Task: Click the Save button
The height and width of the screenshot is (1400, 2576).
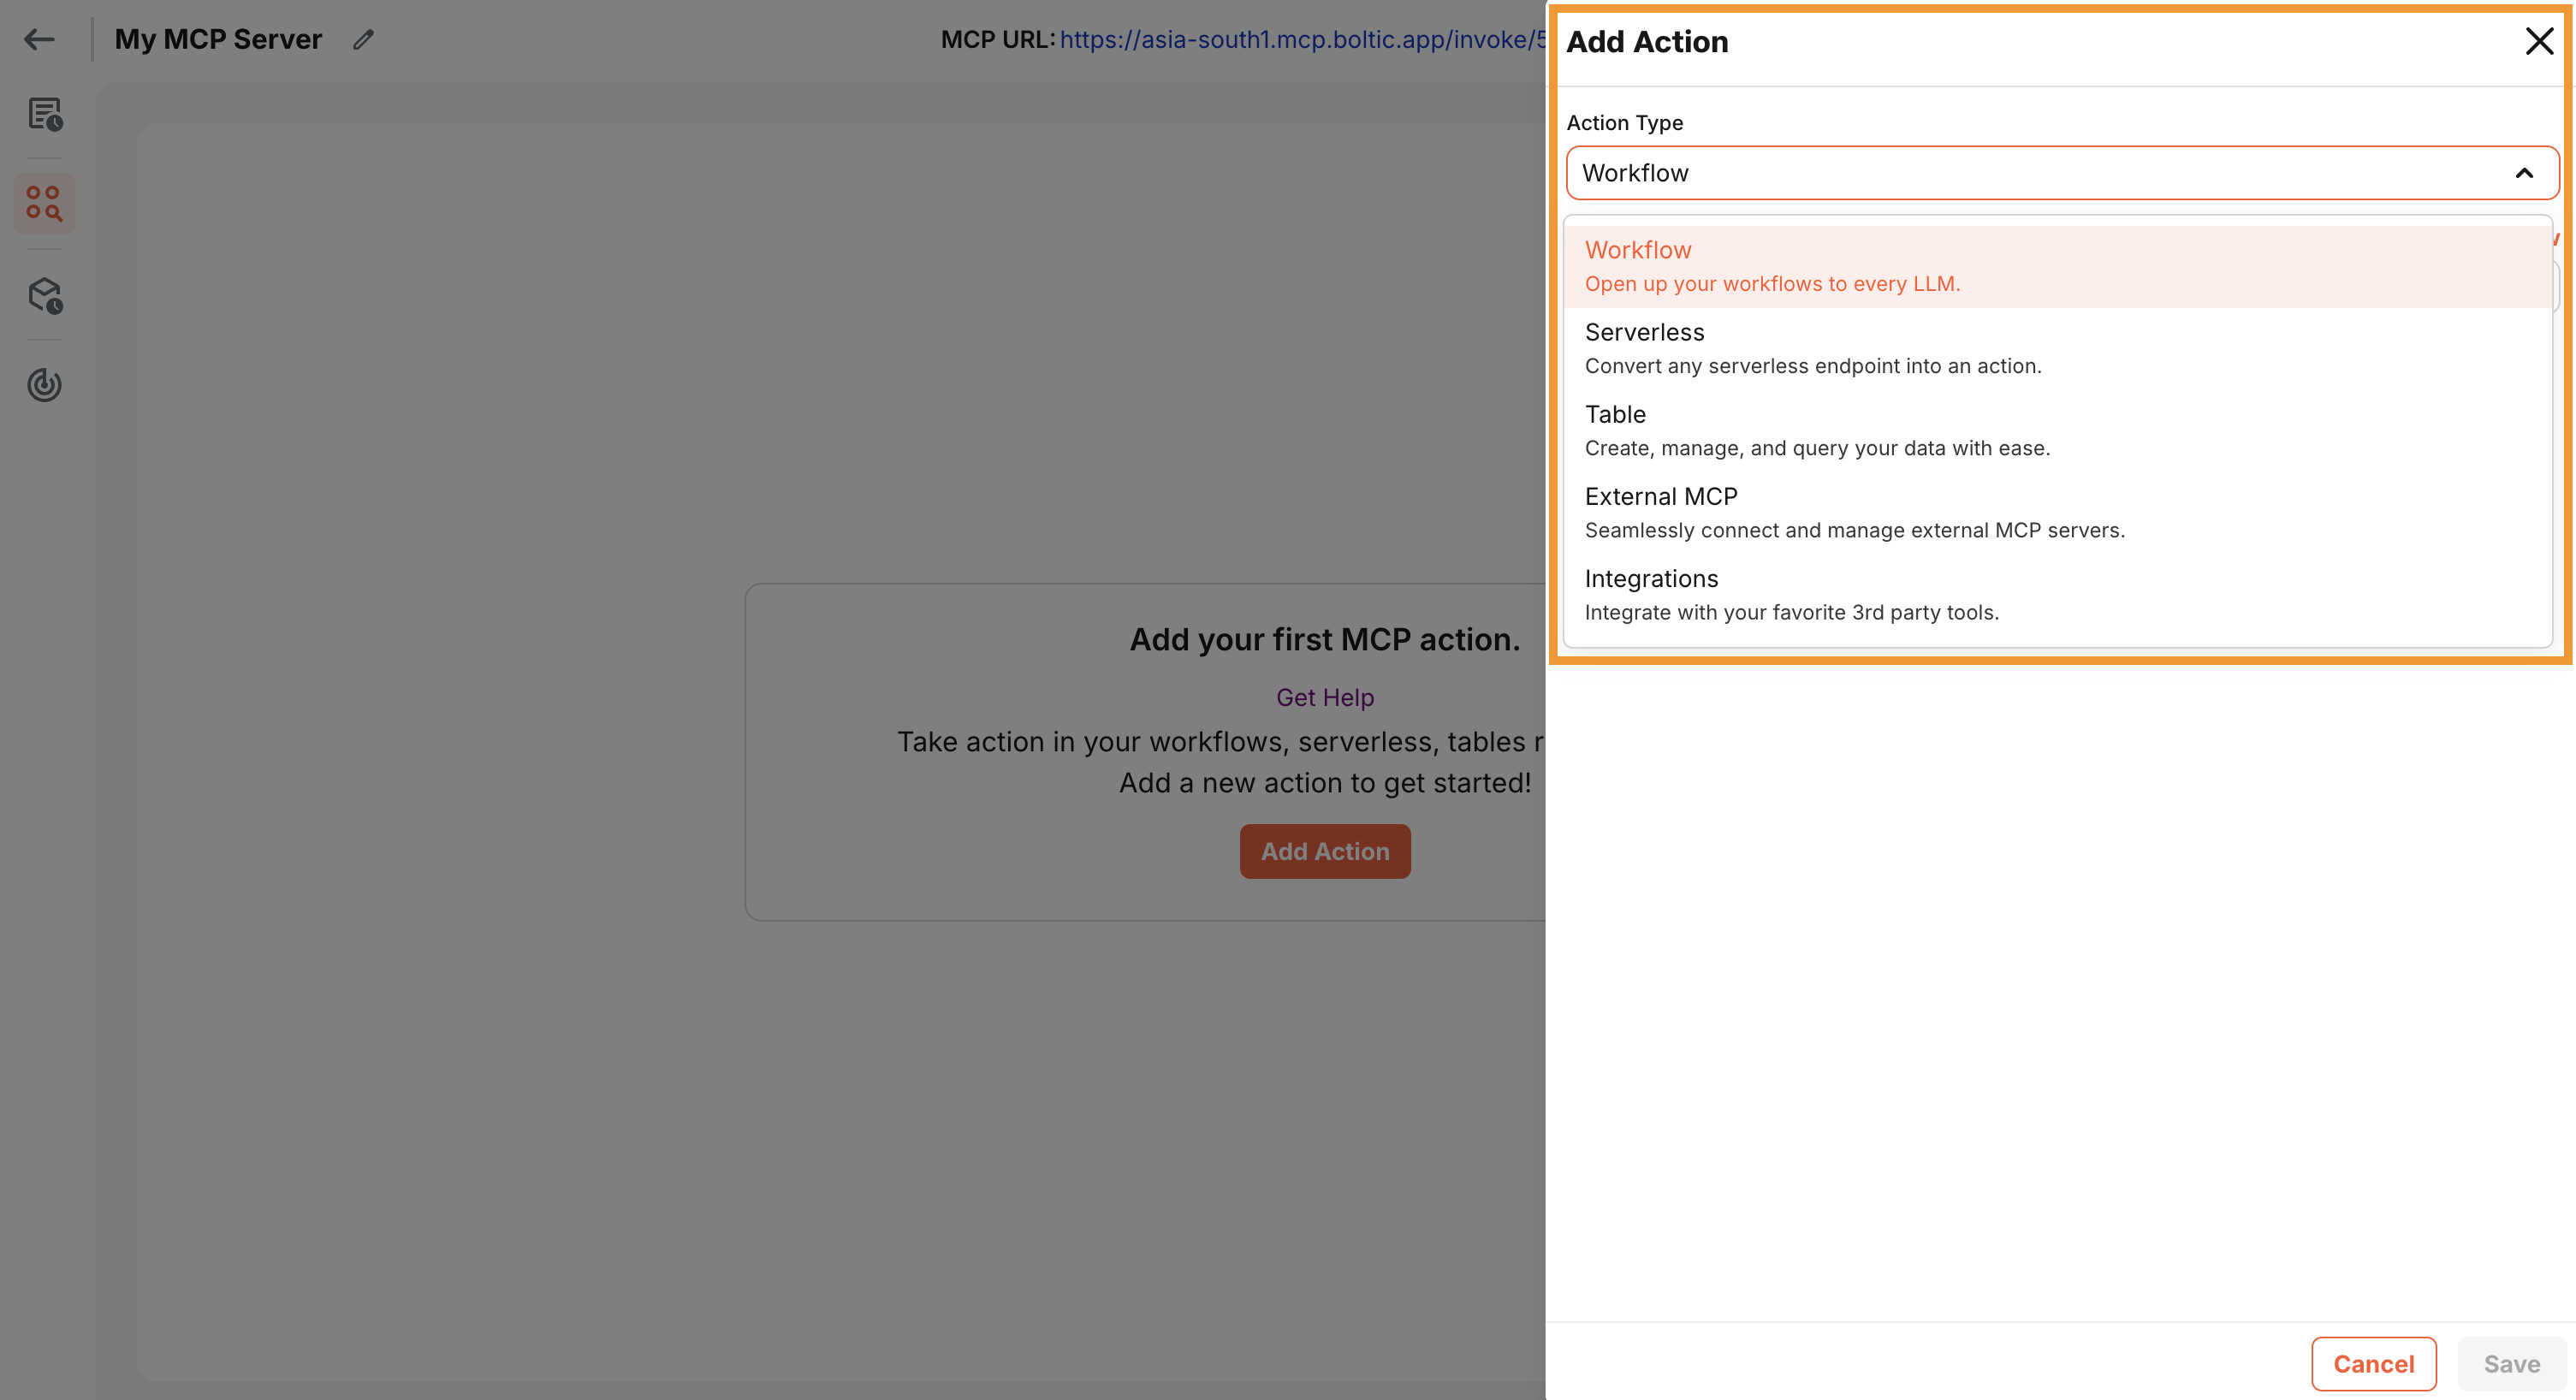Action: click(2511, 1363)
